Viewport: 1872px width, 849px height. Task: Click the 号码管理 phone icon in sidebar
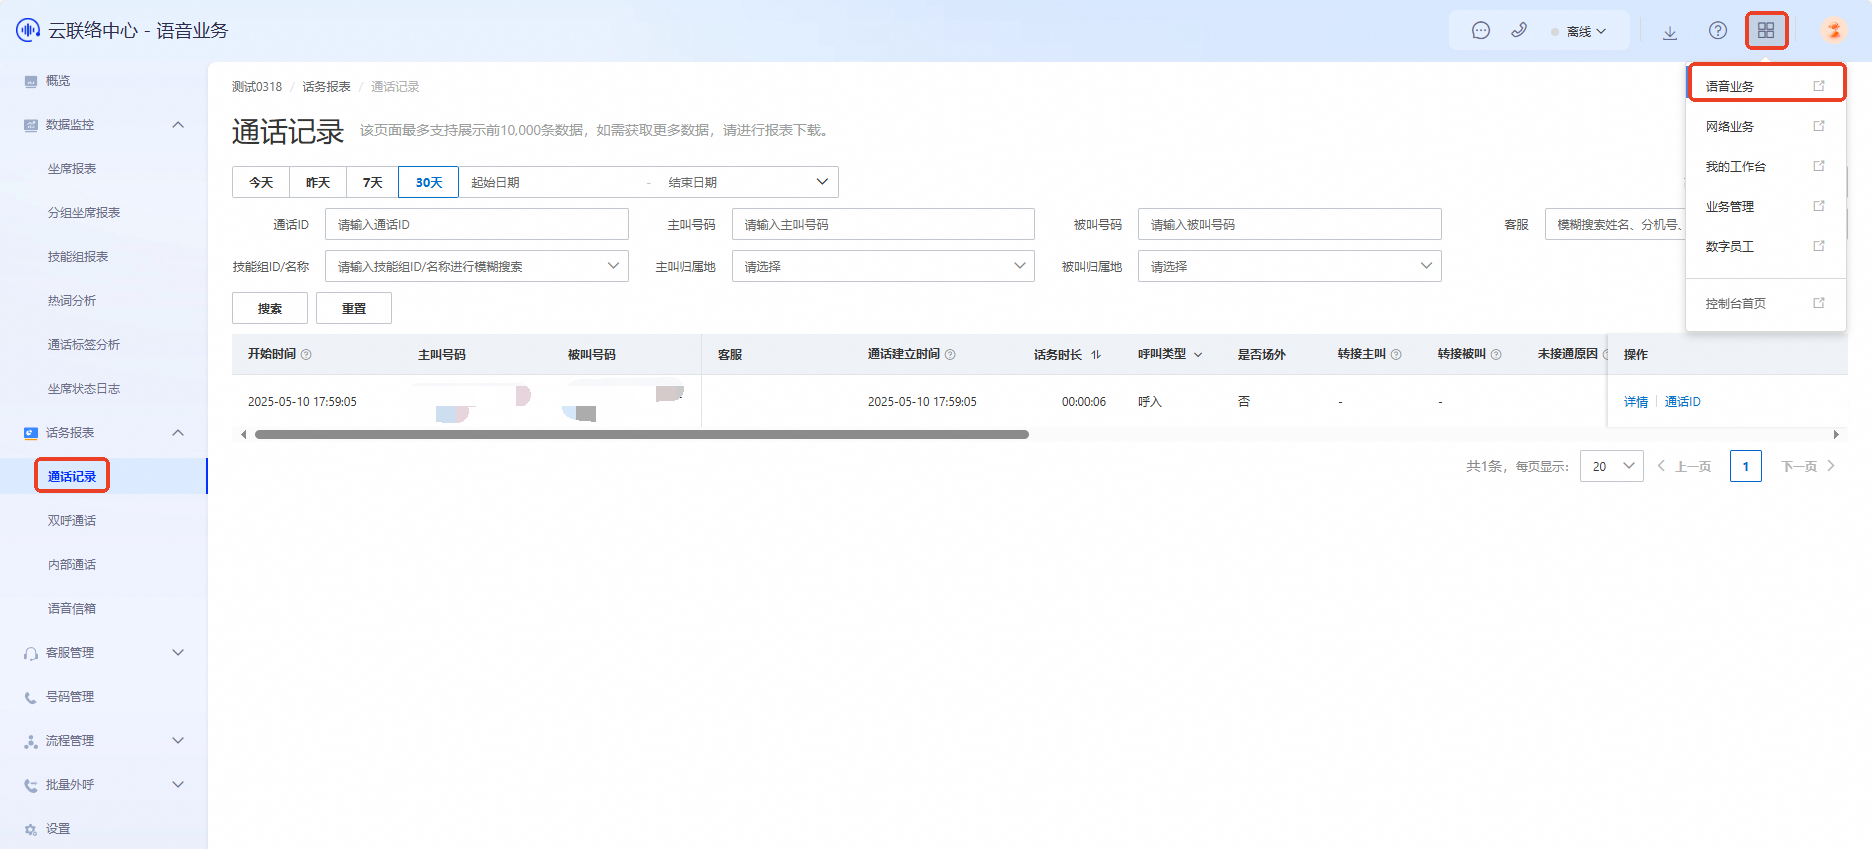pos(31,697)
